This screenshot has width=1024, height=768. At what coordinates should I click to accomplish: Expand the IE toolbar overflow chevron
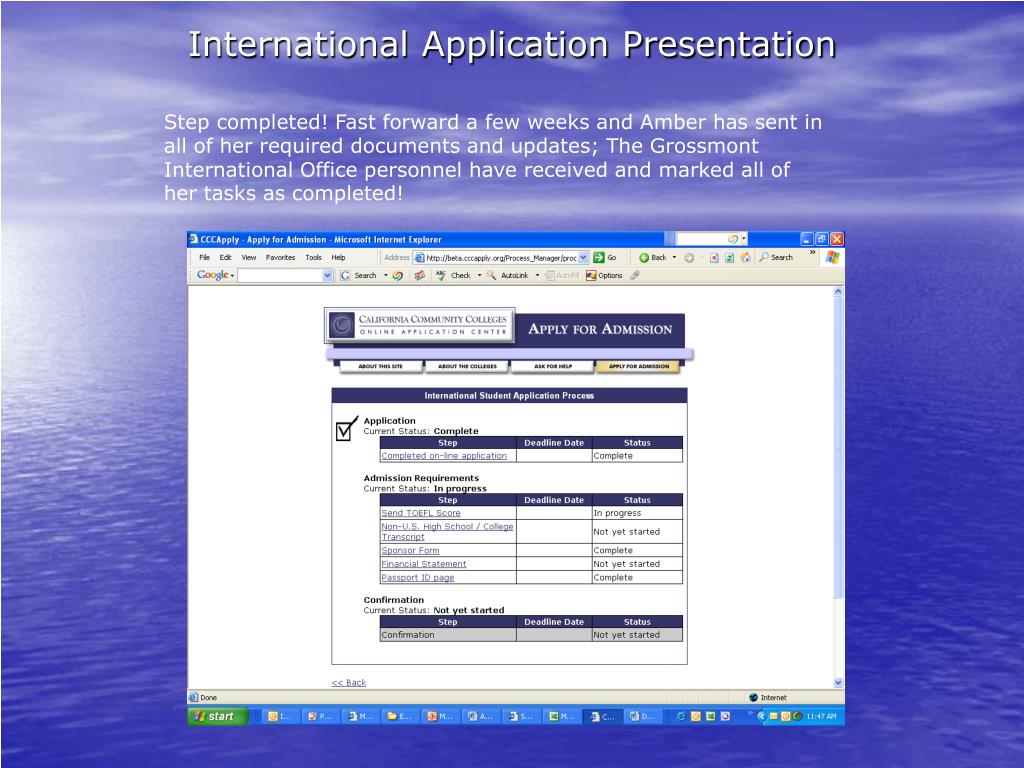tap(812, 252)
